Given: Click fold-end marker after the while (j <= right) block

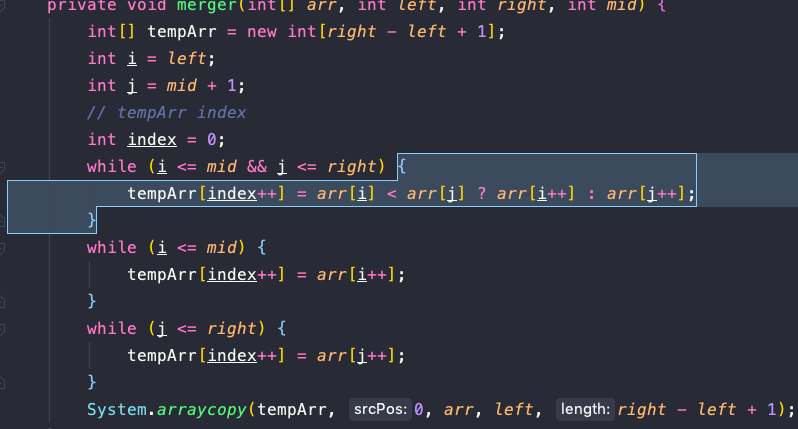Looking at the screenshot, I should coord(2,383).
